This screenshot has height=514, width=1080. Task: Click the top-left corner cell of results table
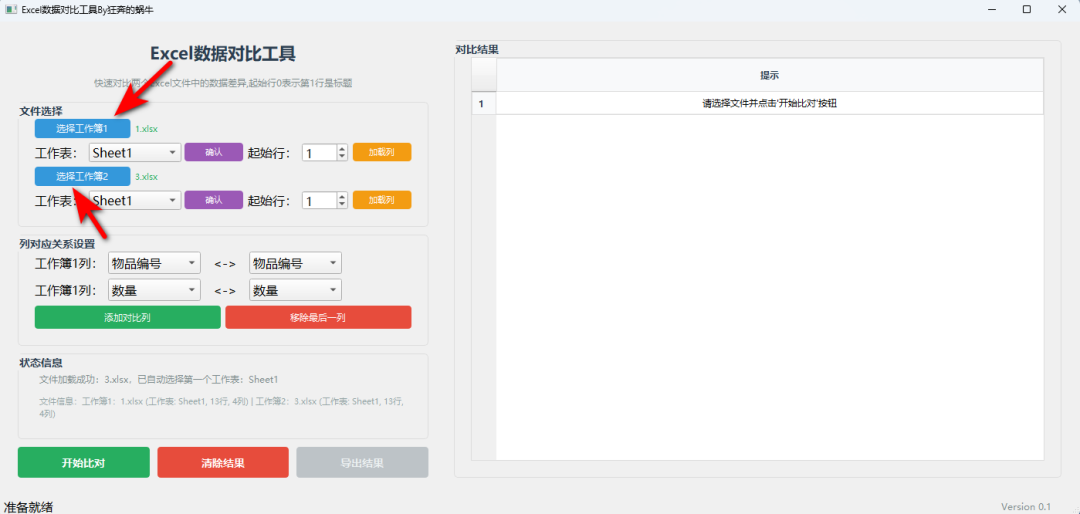[x=484, y=75]
